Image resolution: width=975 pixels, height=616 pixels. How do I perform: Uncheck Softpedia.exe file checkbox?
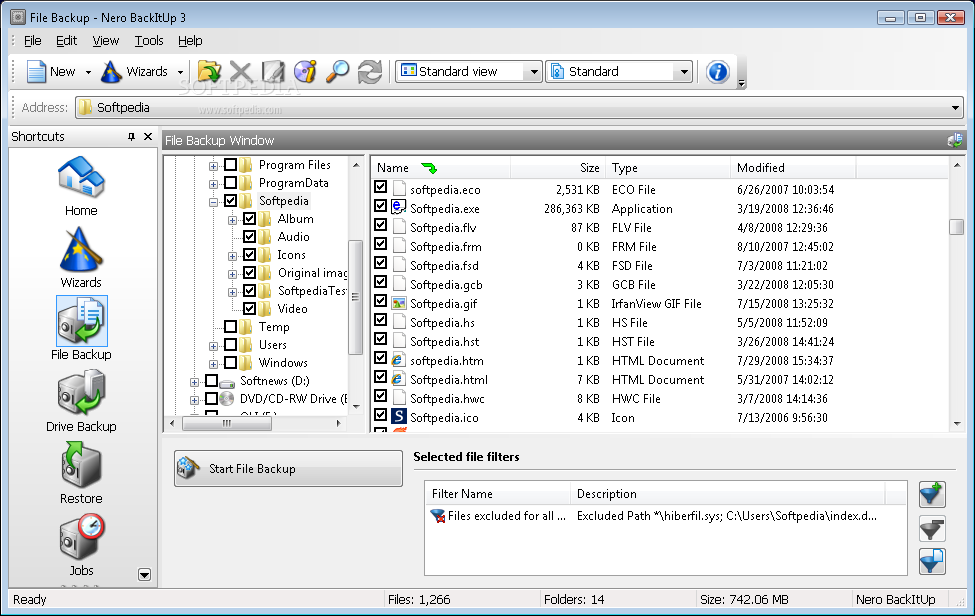pos(381,205)
